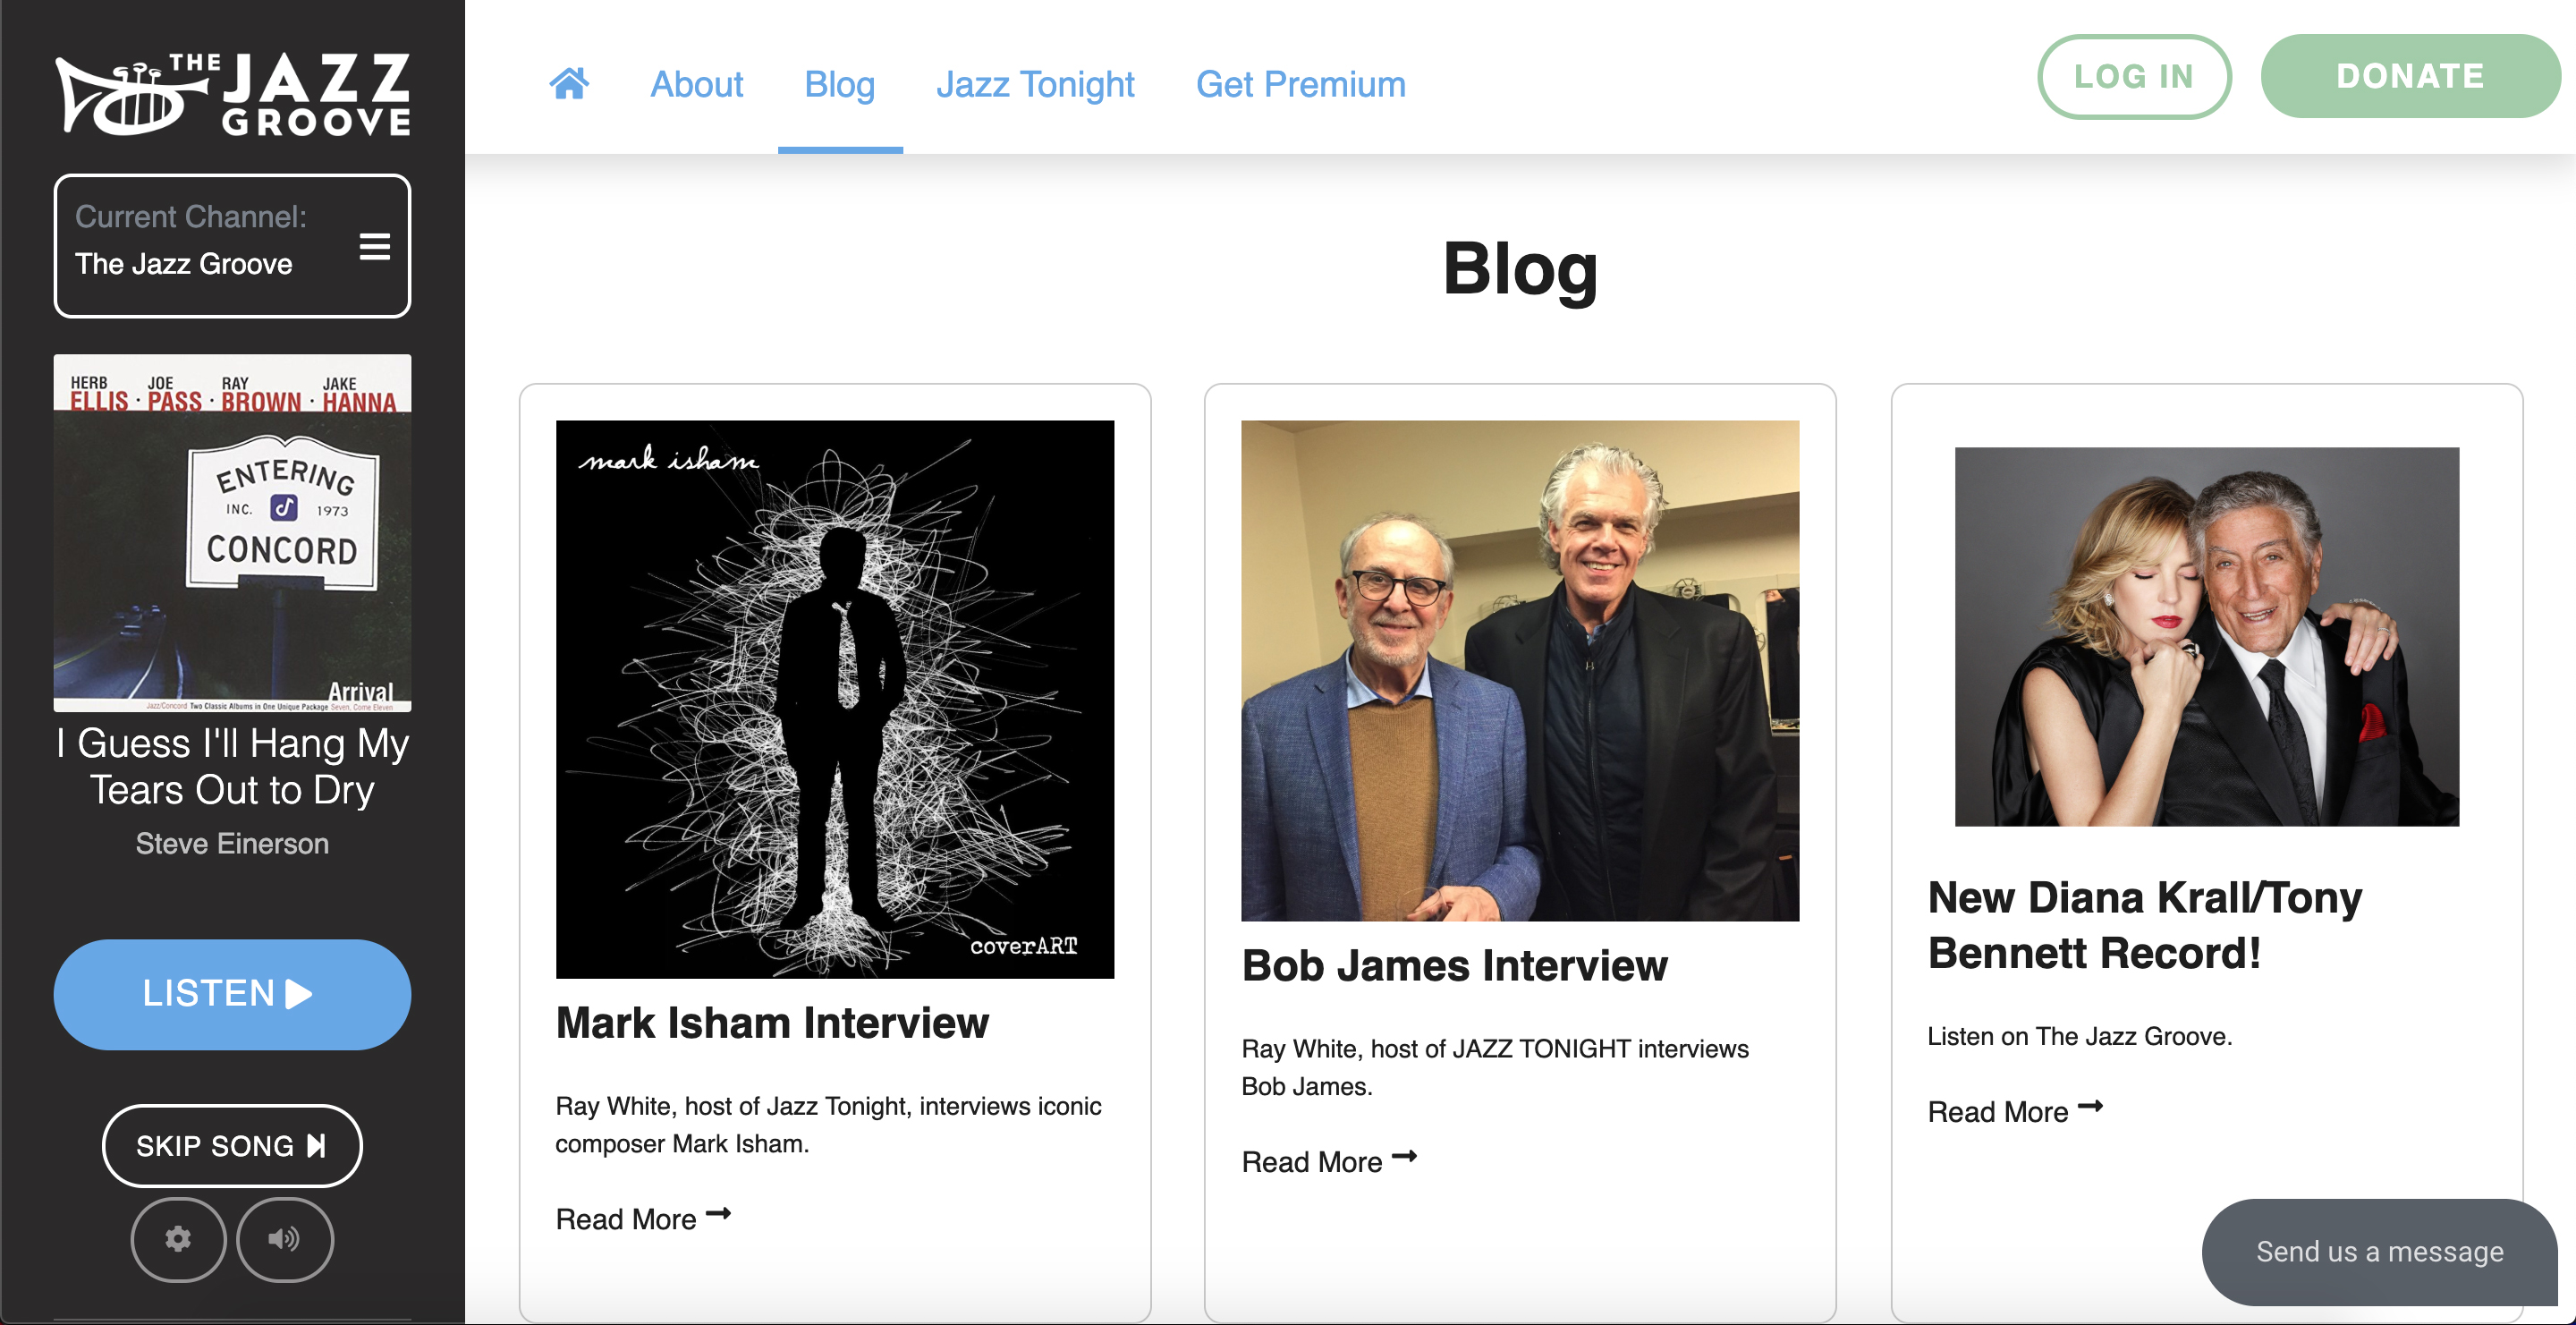Open the Bob James Interview title
The width and height of the screenshot is (2576, 1325).
click(x=1454, y=966)
